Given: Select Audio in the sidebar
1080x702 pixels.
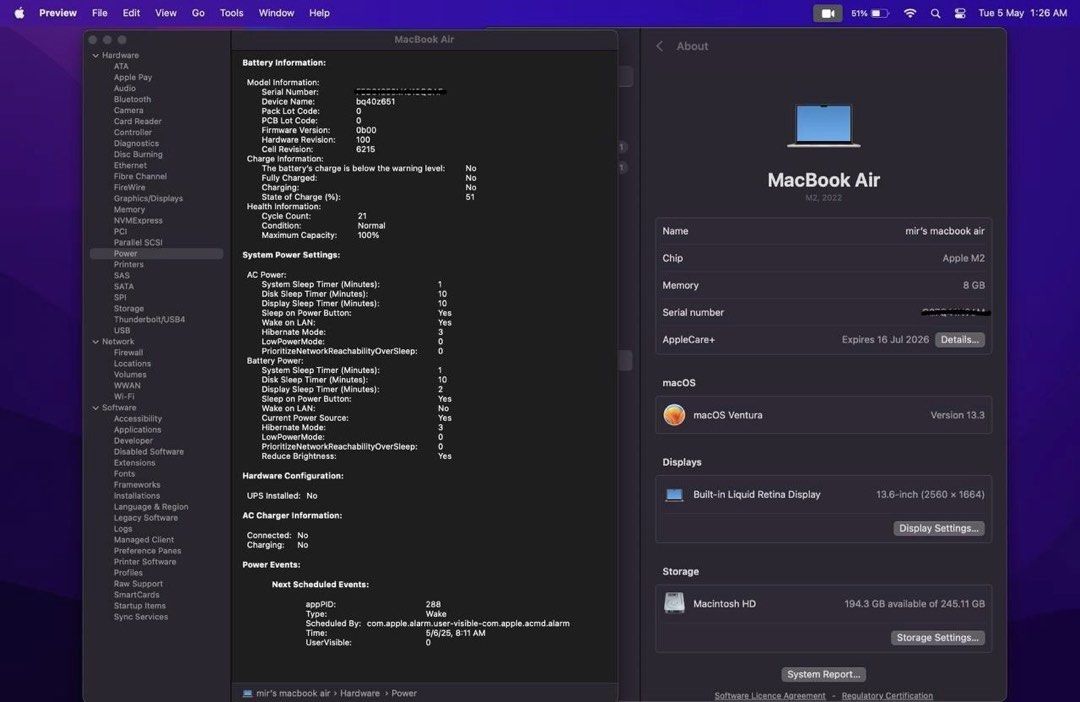Looking at the screenshot, I should tap(125, 88).
